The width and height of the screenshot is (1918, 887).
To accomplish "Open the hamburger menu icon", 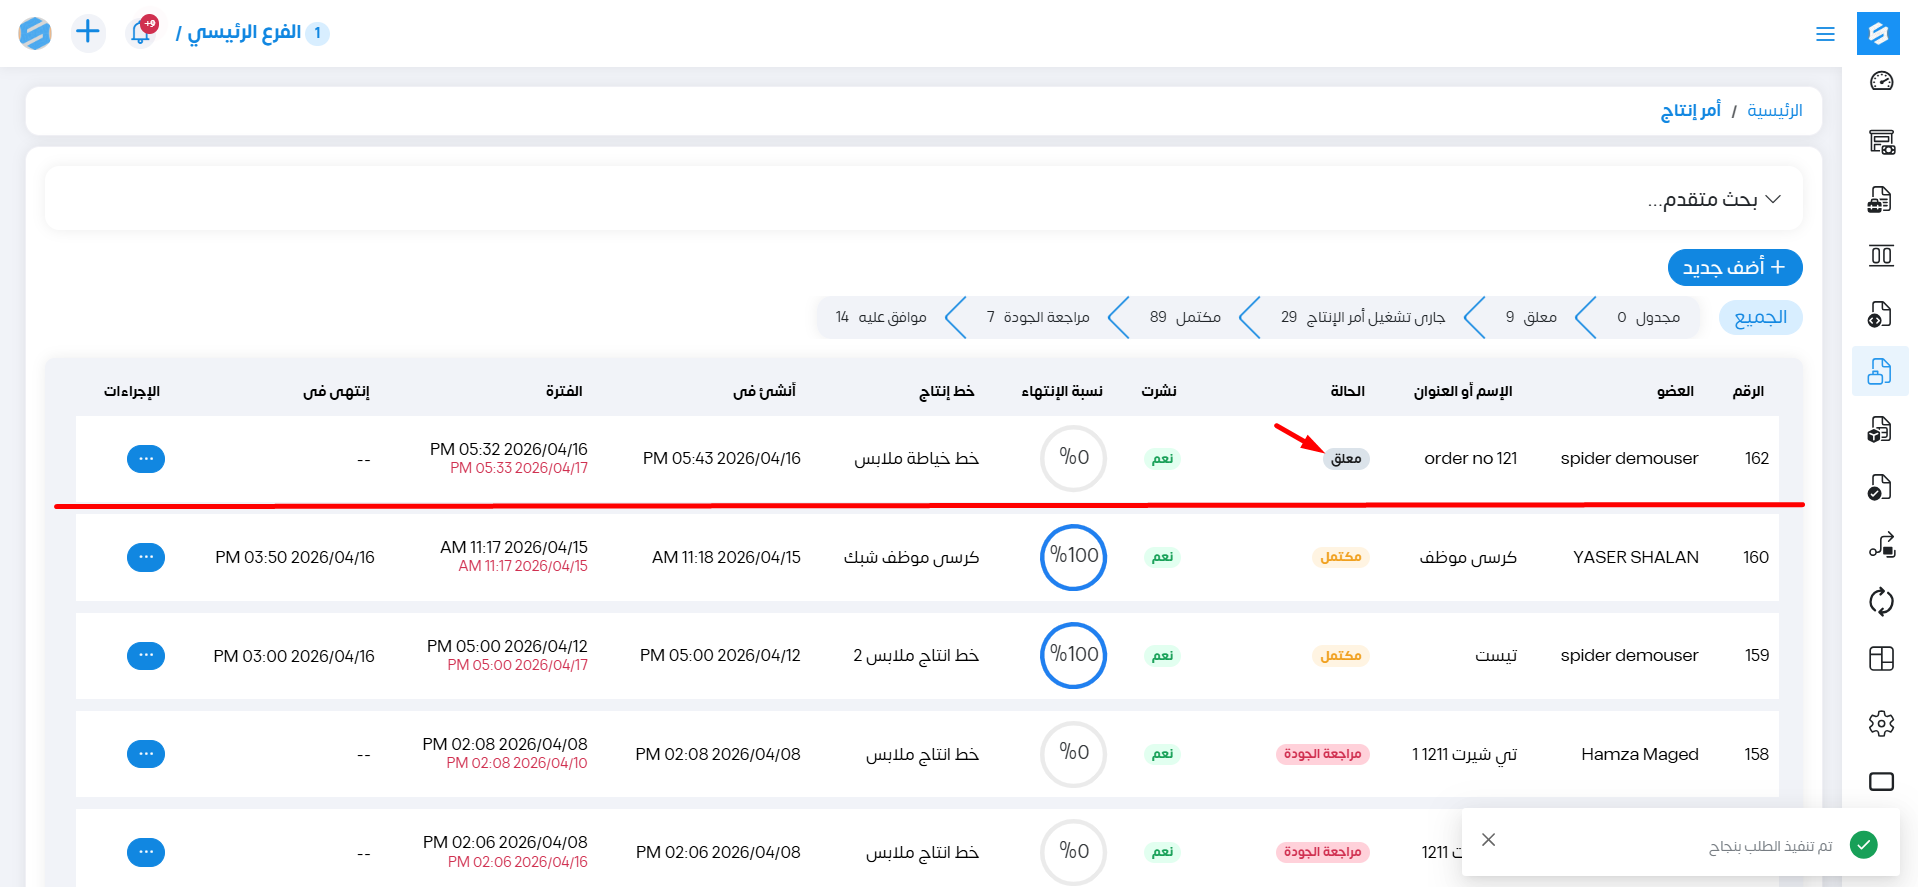I will [1825, 34].
